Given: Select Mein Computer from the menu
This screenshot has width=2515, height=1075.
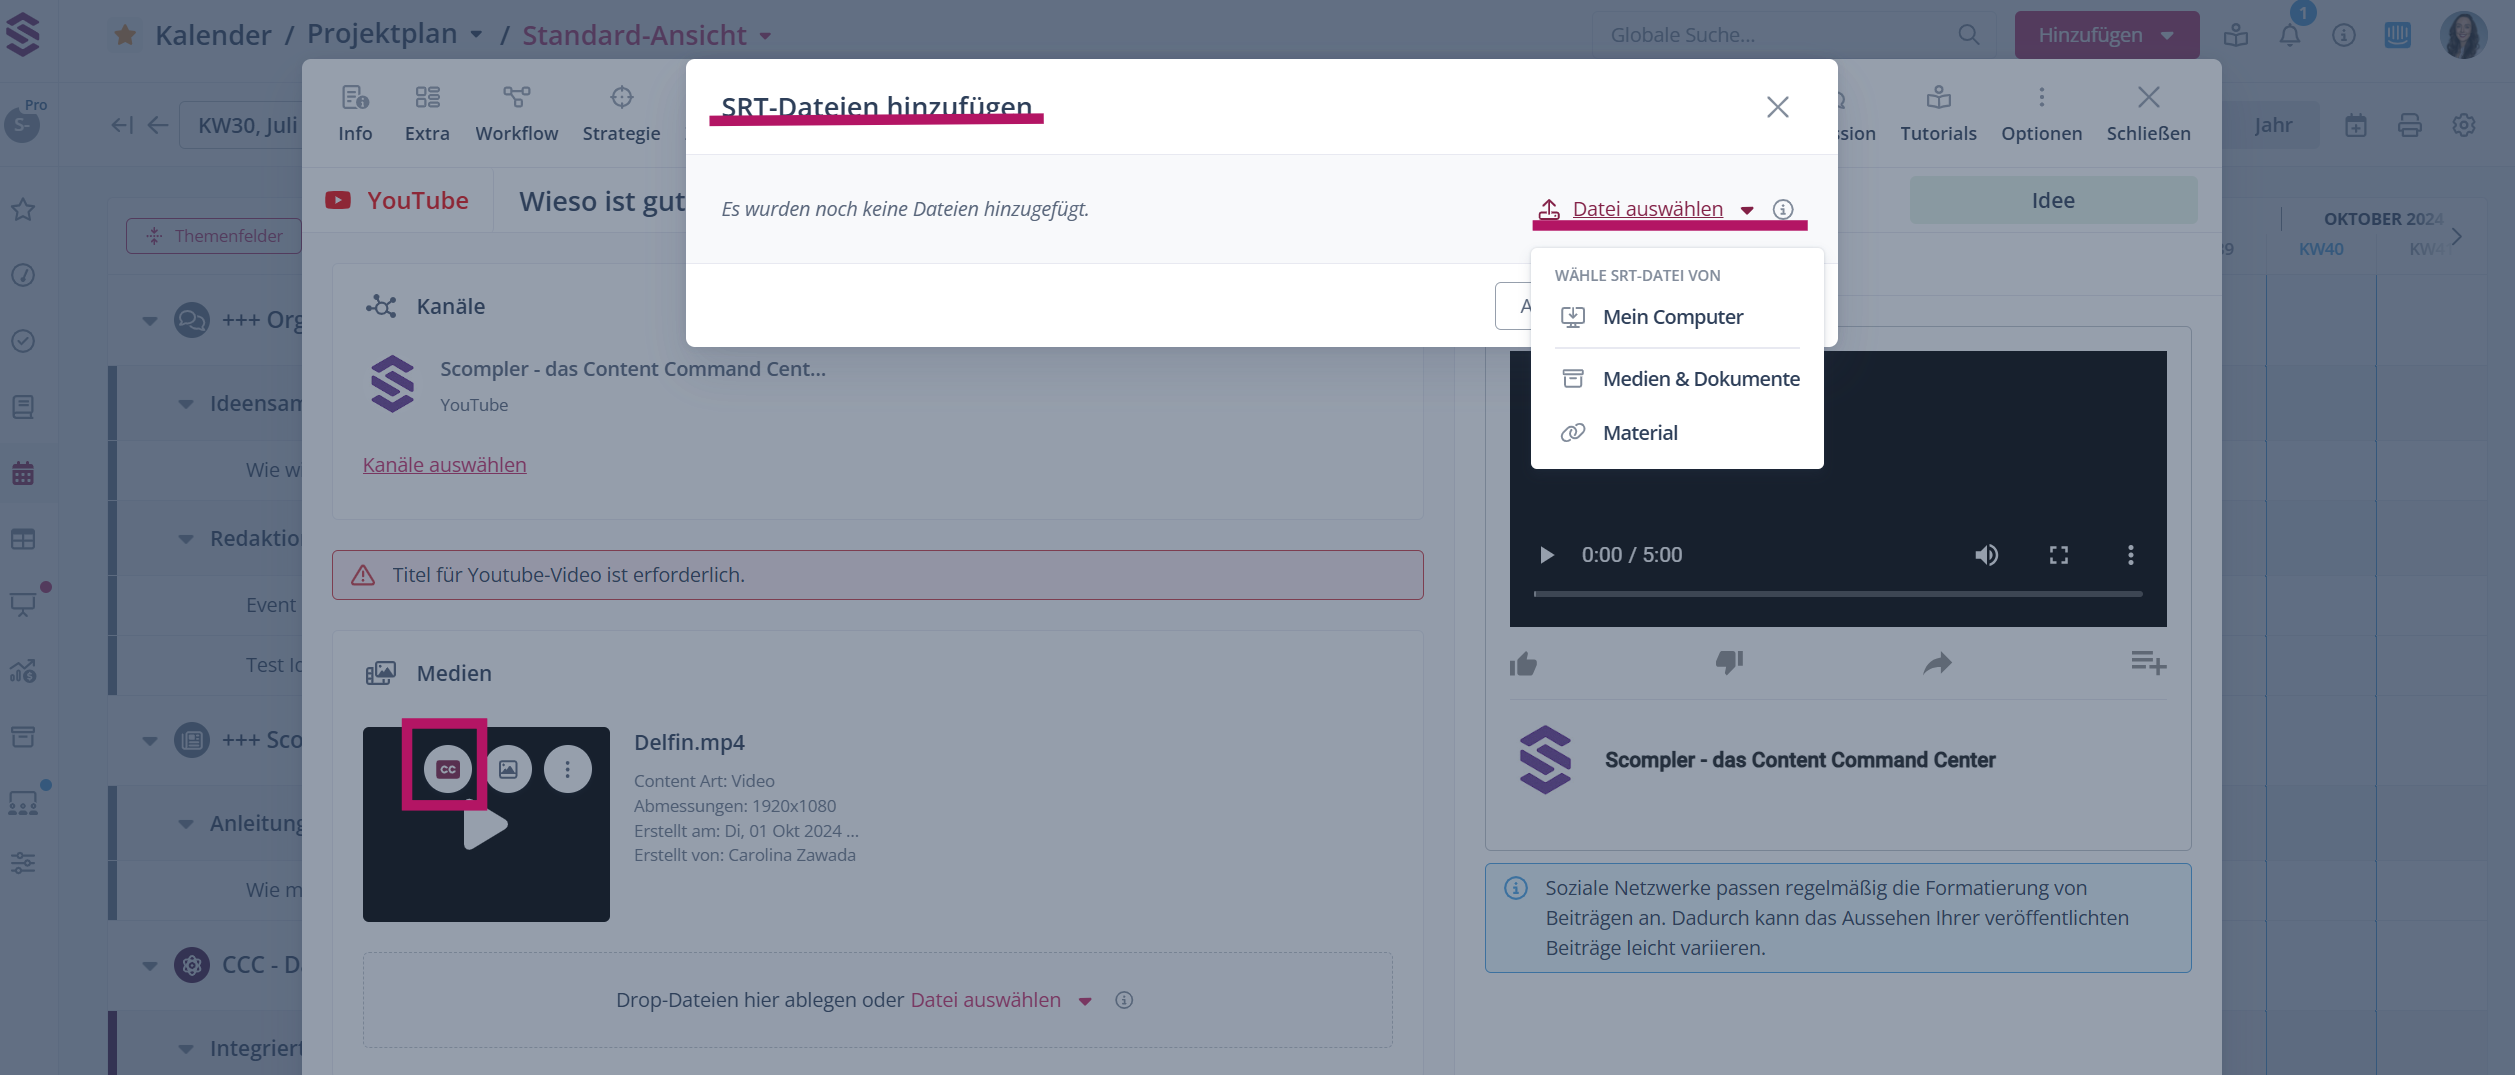Looking at the screenshot, I should pos(1672,317).
